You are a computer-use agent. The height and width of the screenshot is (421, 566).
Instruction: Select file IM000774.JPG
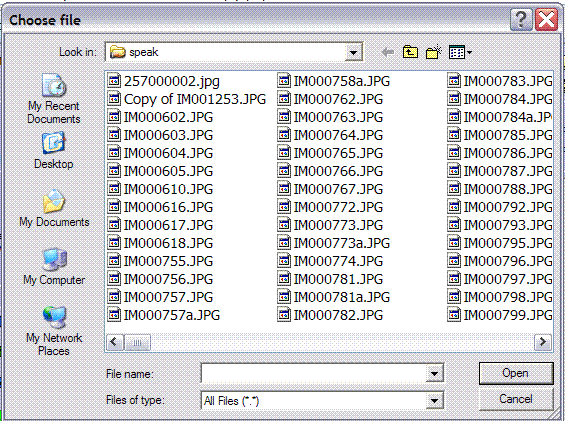coord(330,261)
